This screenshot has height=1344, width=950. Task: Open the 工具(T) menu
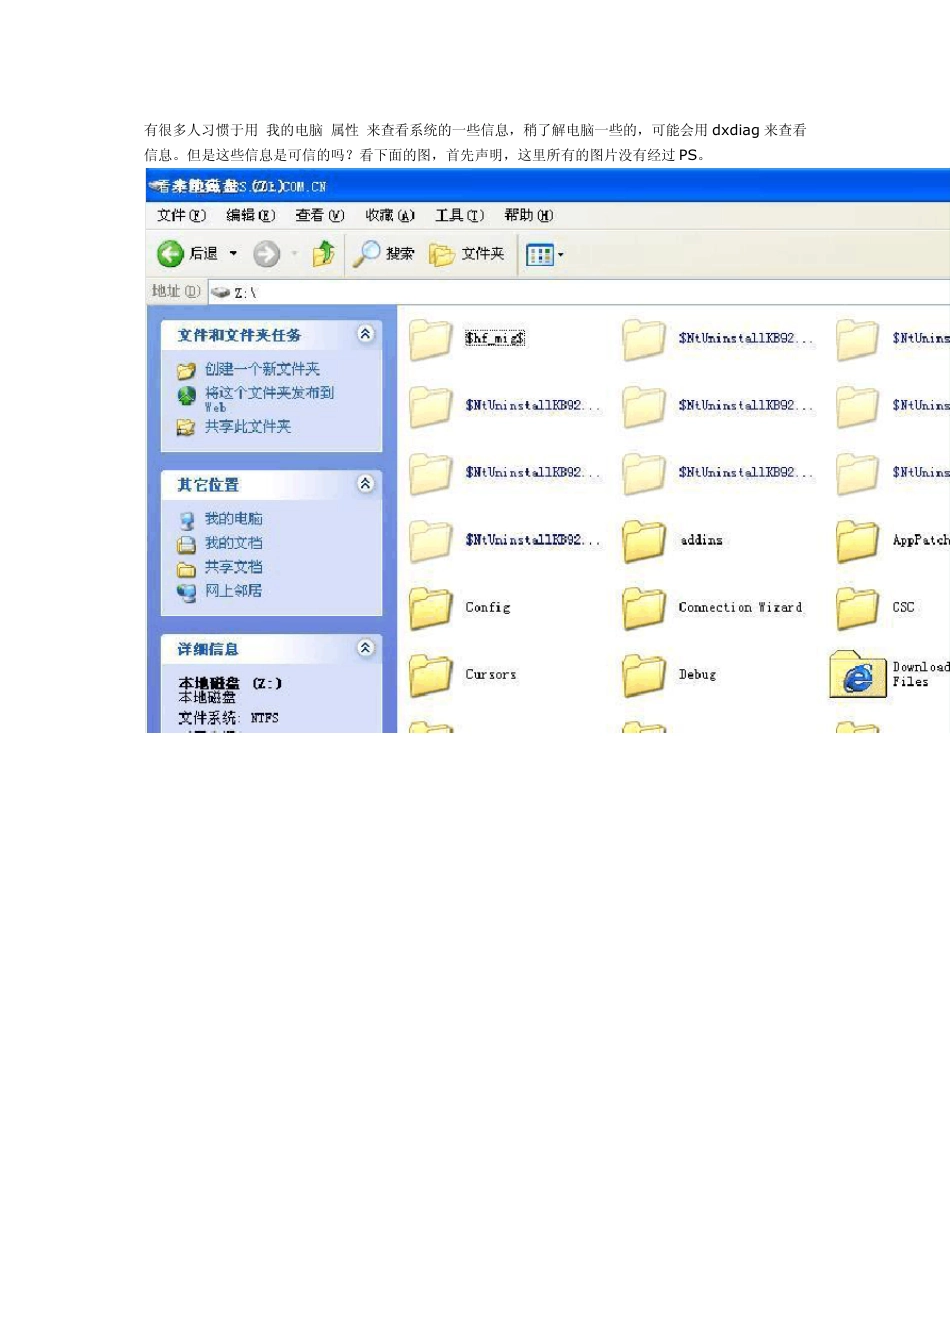point(459,215)
